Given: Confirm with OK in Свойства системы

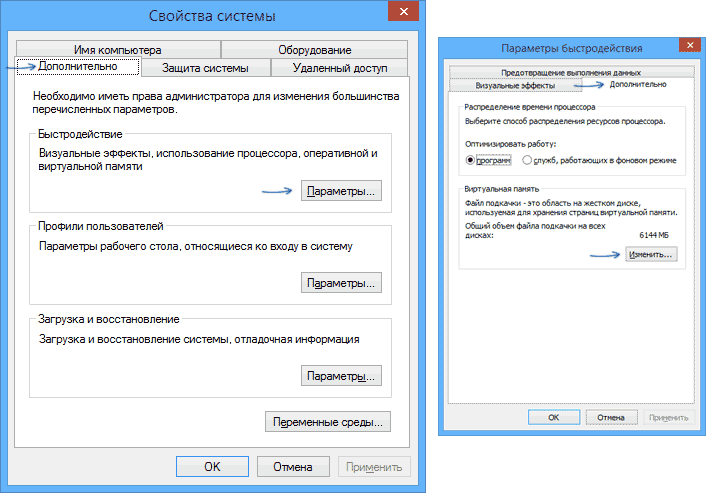Looking at the screenshot, I should (x=212, y=466).
